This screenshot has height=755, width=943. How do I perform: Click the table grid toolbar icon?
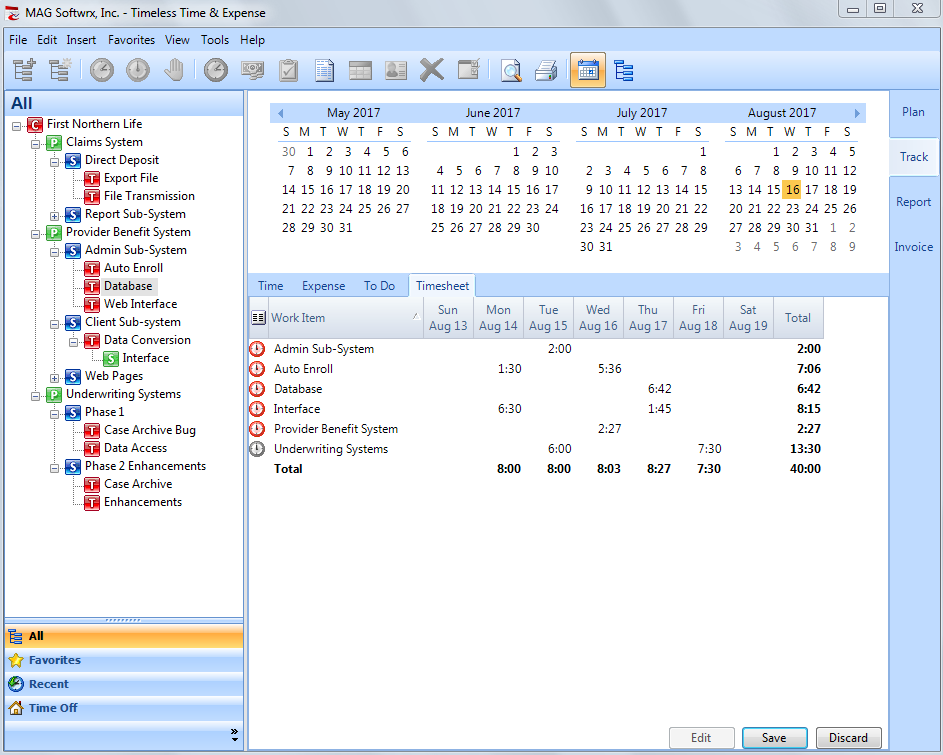tap(360, 70)
